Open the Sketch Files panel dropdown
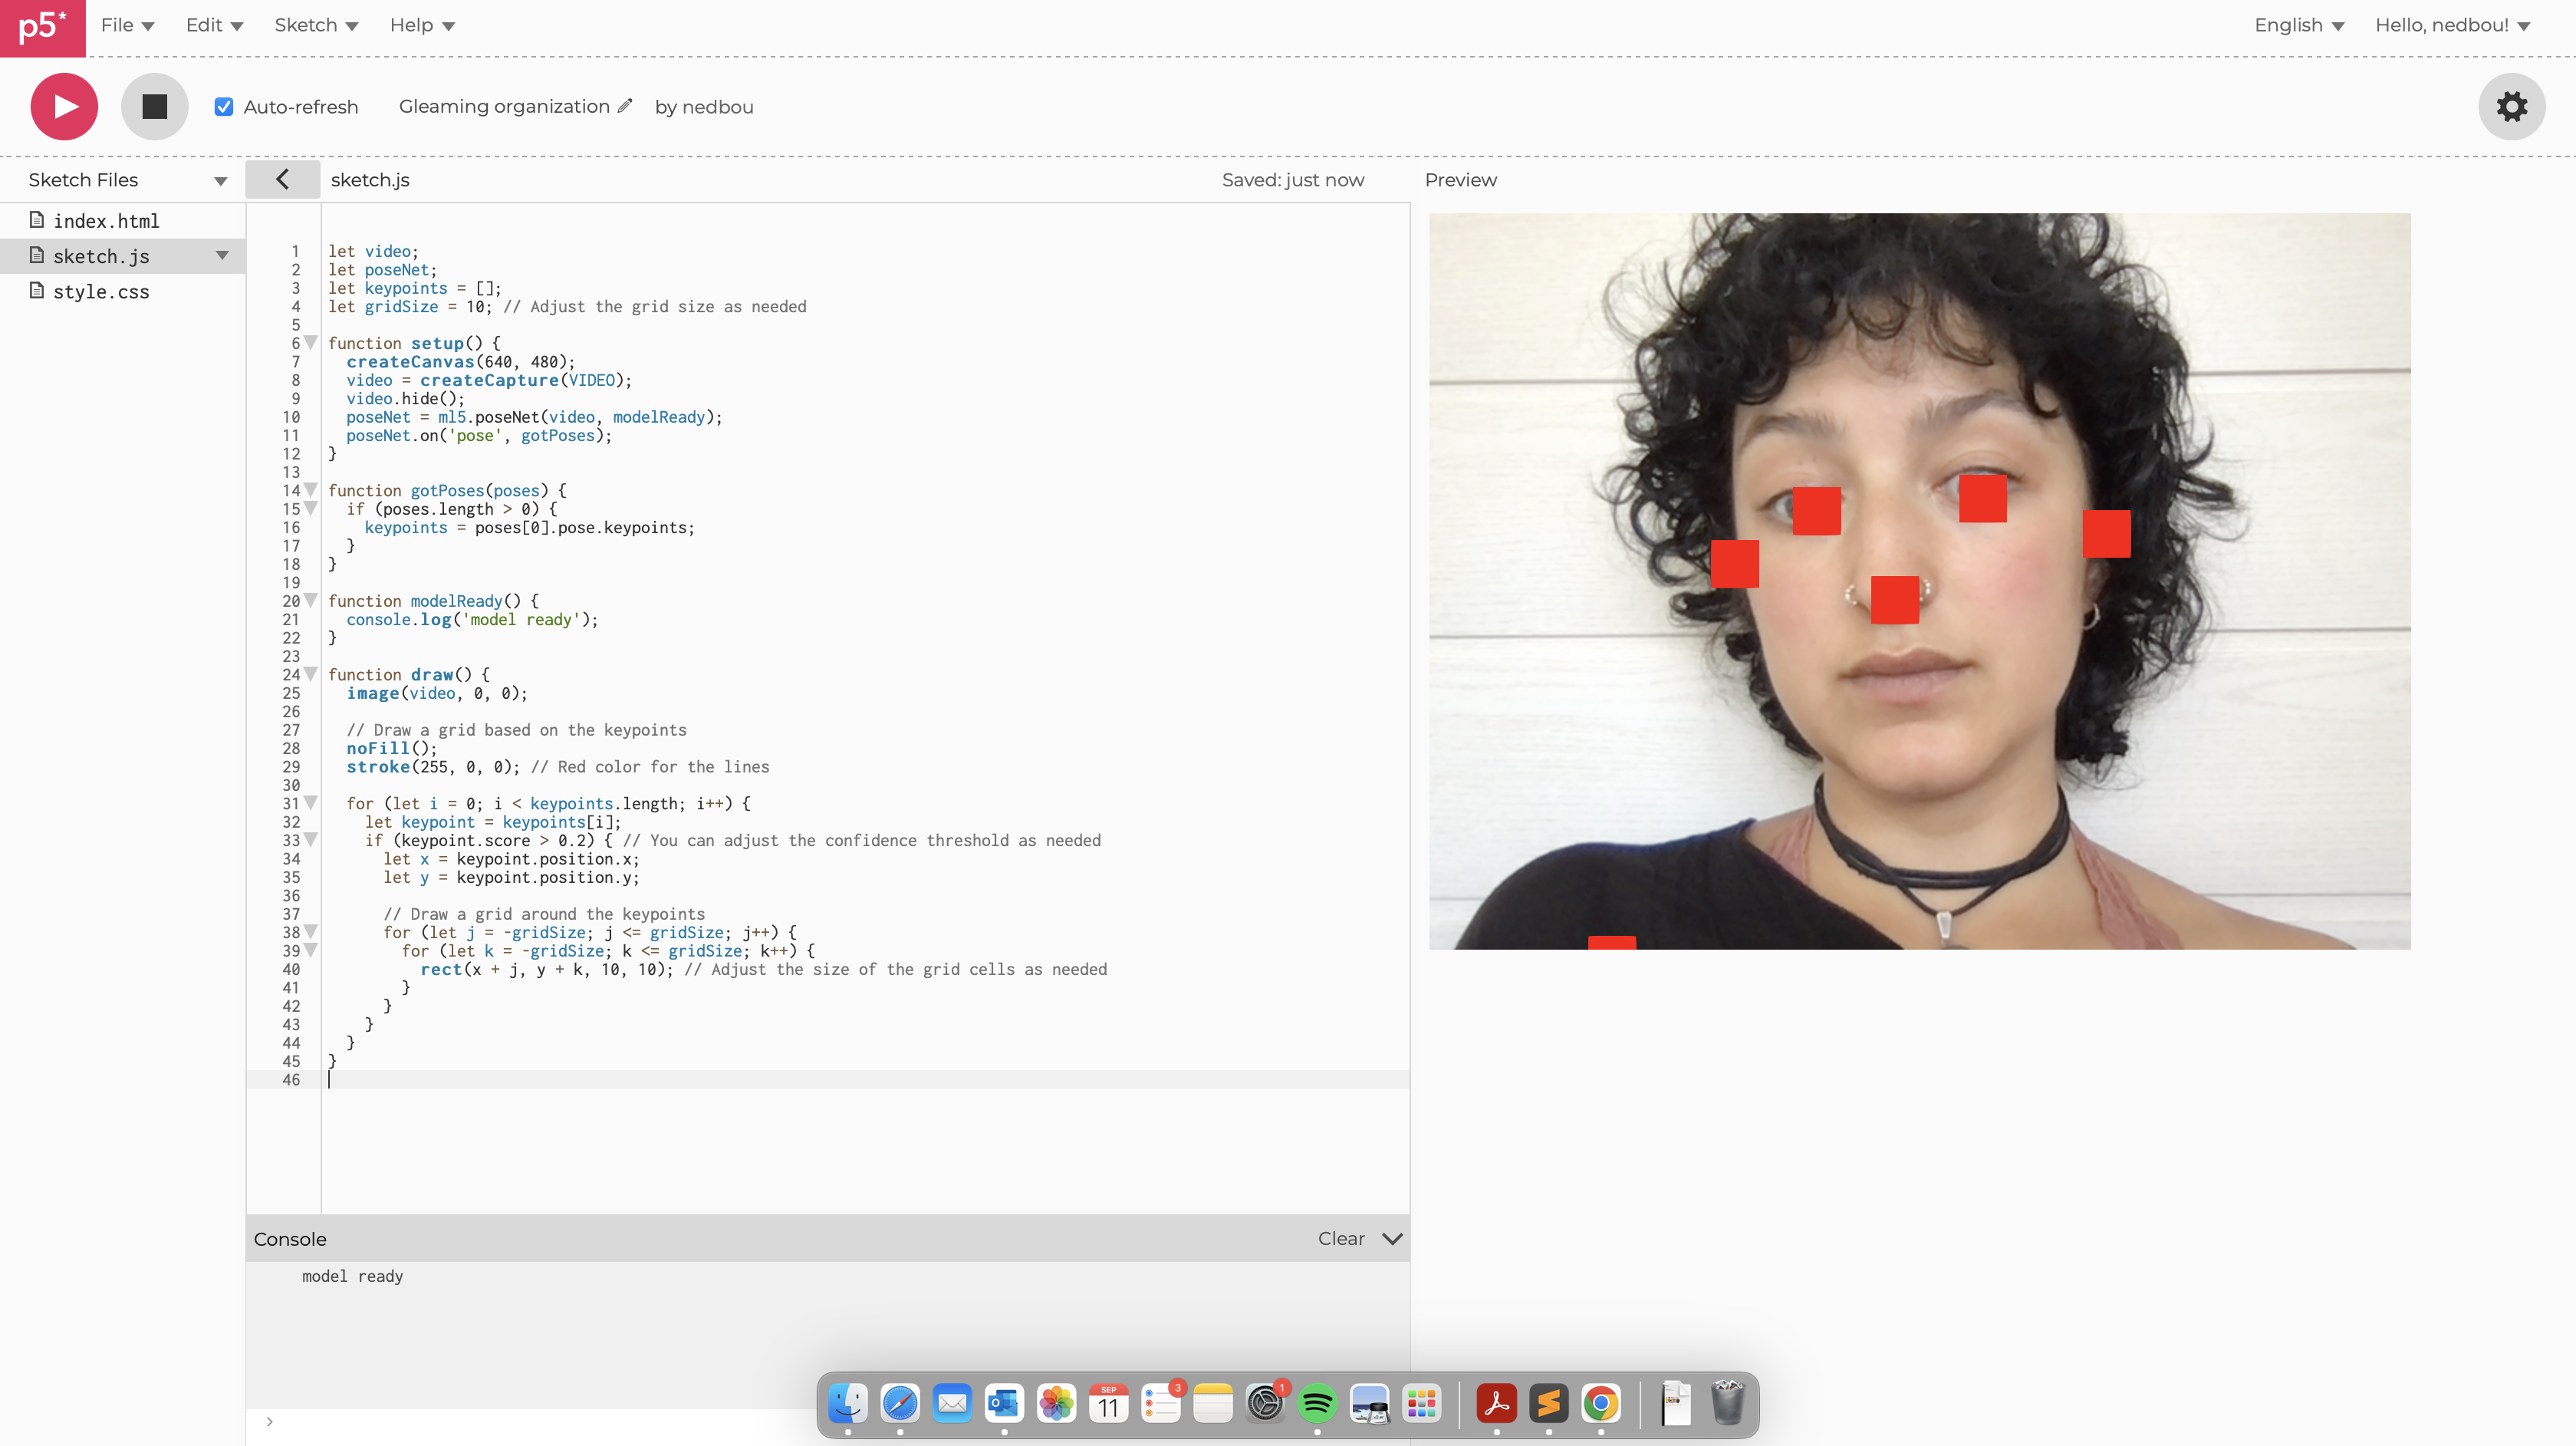The image size is (2576, 1446). click(x=221, y=180)
